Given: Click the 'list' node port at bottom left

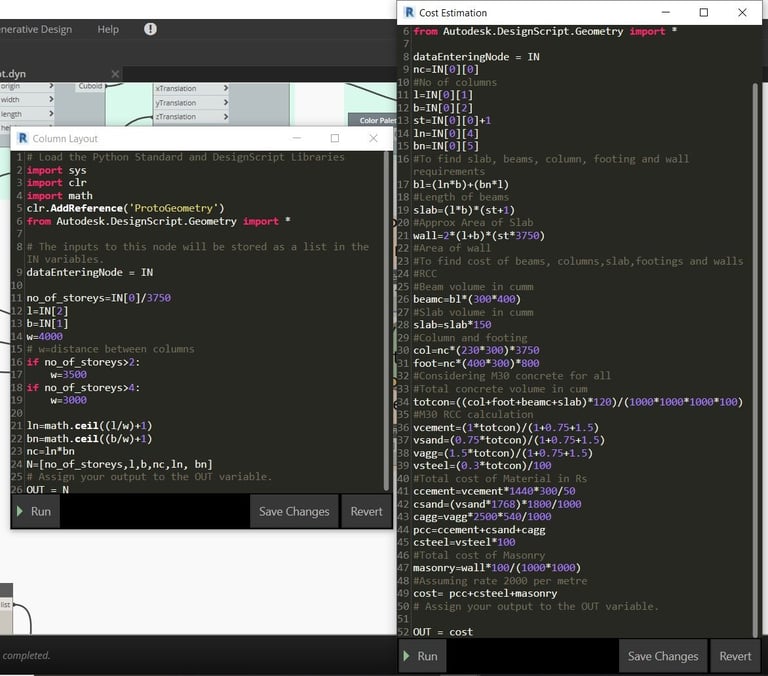Looking at the screenshot, I should point(6,605).
